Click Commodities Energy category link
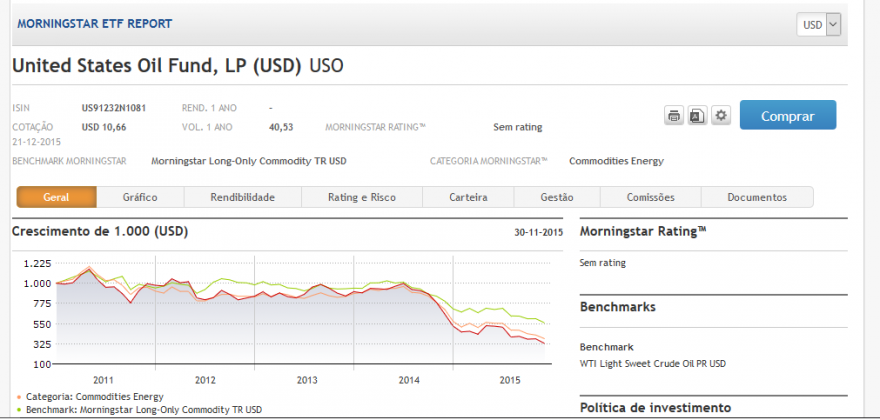This screenshot has height=420, width=880. tap(616, 161)
